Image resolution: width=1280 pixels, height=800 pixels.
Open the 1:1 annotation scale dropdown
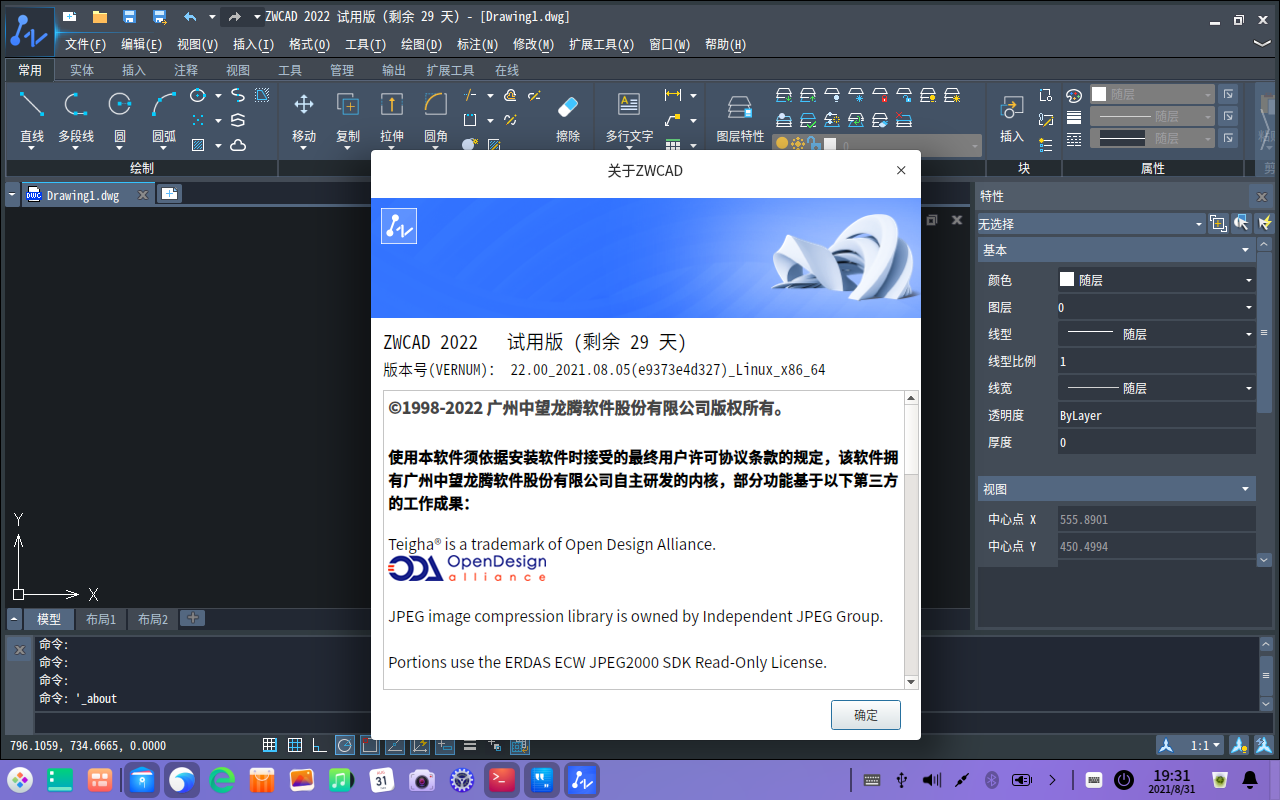tap(1205, 745)
